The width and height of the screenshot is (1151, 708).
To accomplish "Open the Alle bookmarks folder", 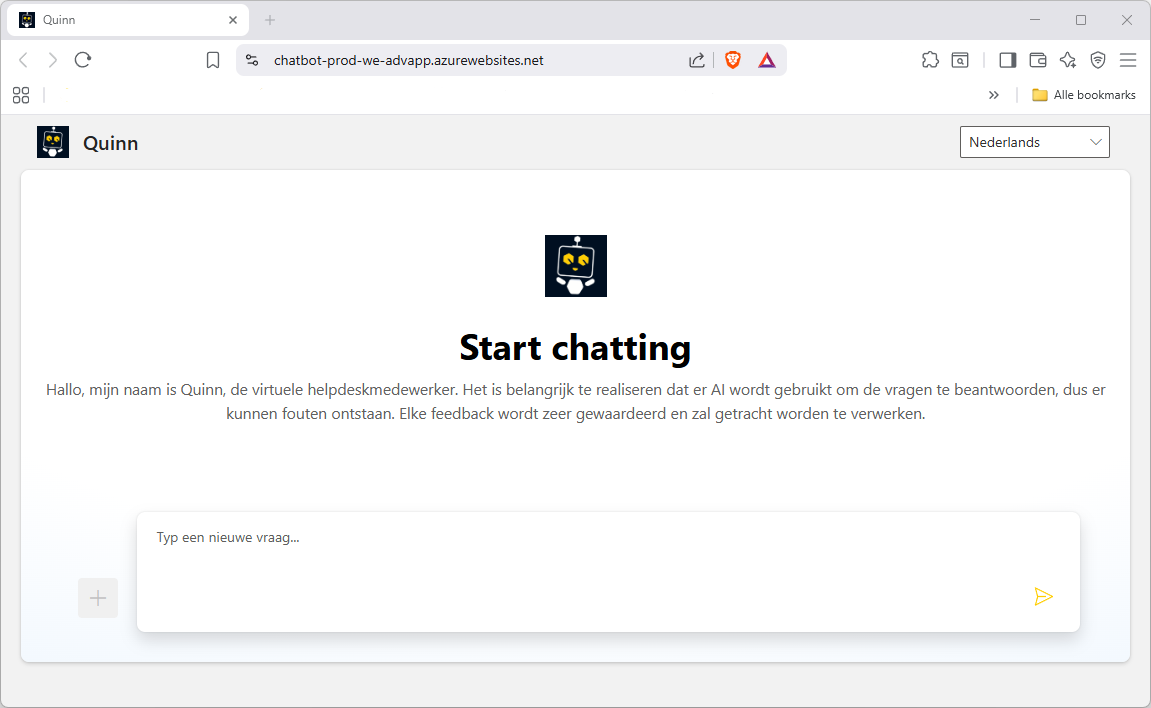I will 1084,95.
